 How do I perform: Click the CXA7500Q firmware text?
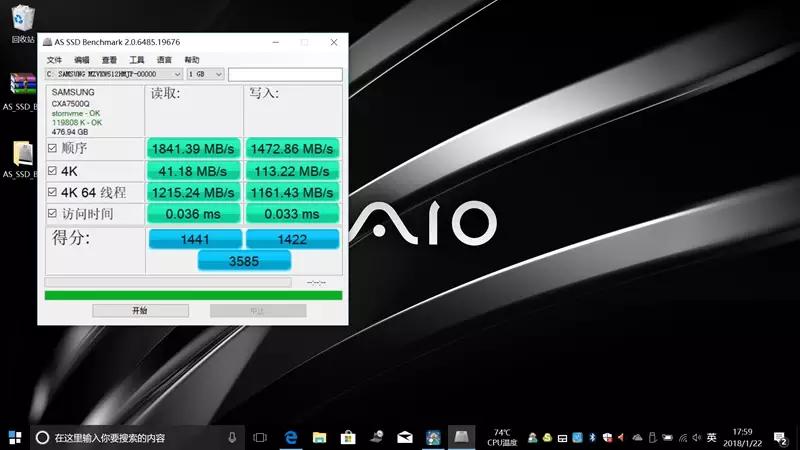[x=70, y=104]
